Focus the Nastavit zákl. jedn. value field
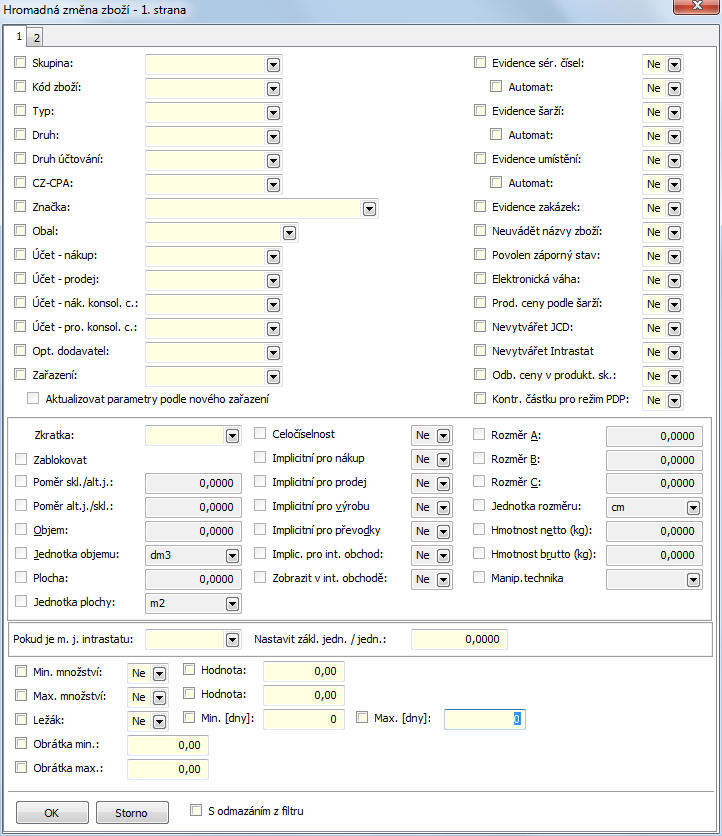Screen dimensions: 722x836 [x=459, y=639]
